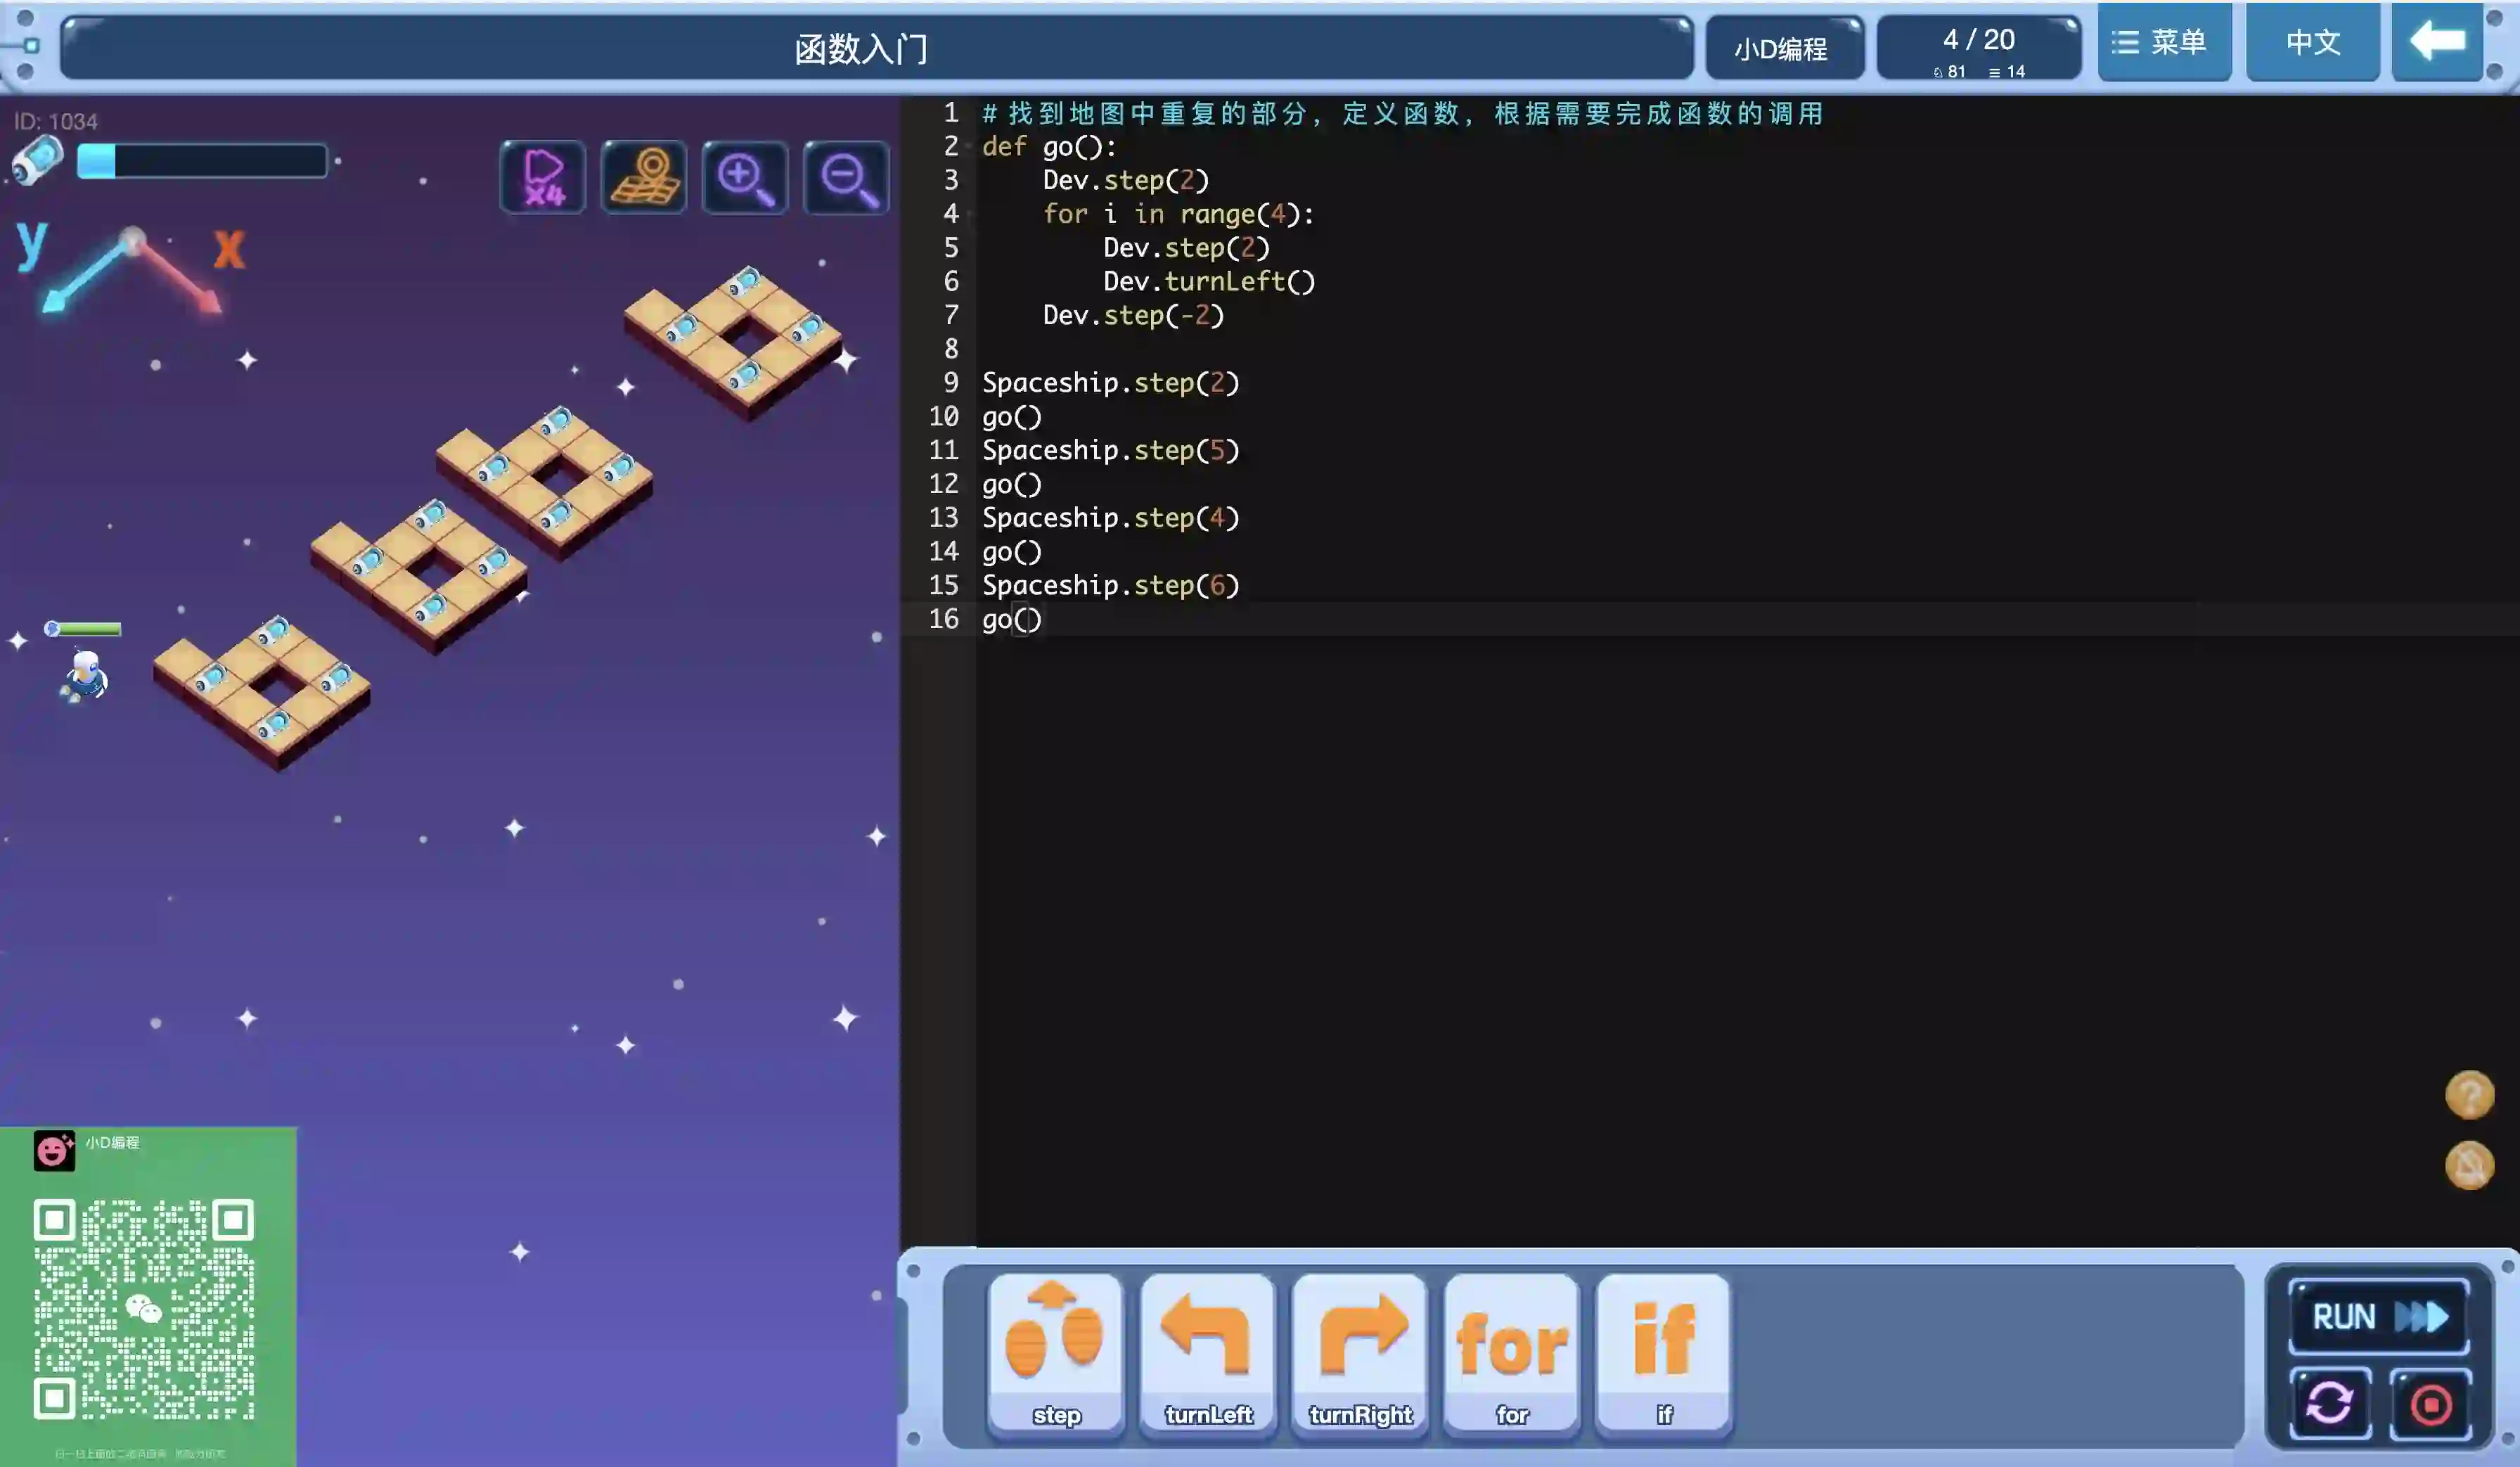Viewport: 2520px width, 1467px height.
Task: Reset the level with refresh icon
Action: [2329, 1403]
